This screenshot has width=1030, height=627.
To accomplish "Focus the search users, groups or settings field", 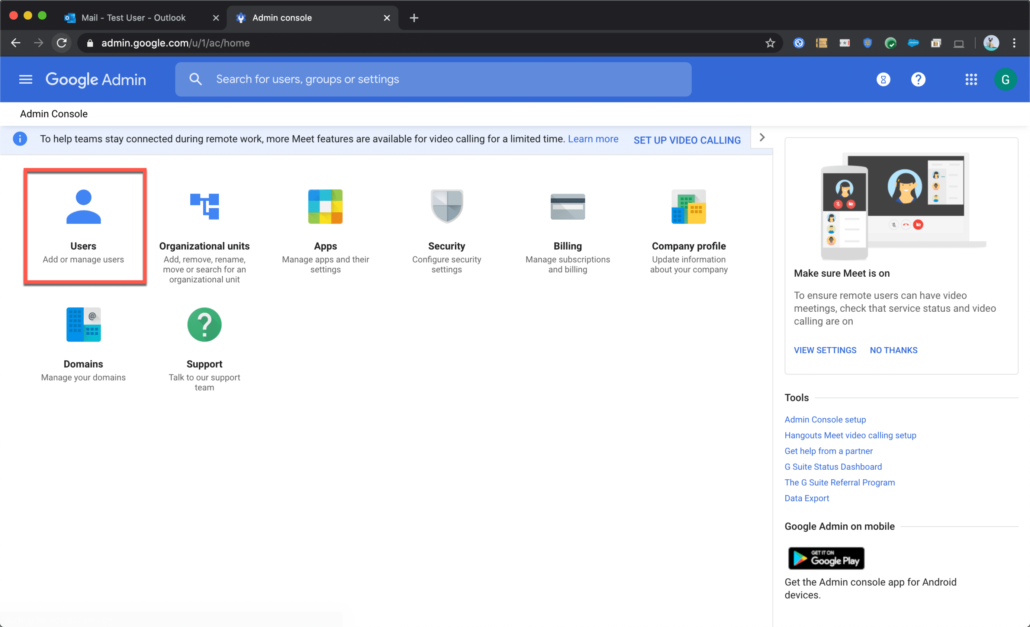I will point(434,79).
